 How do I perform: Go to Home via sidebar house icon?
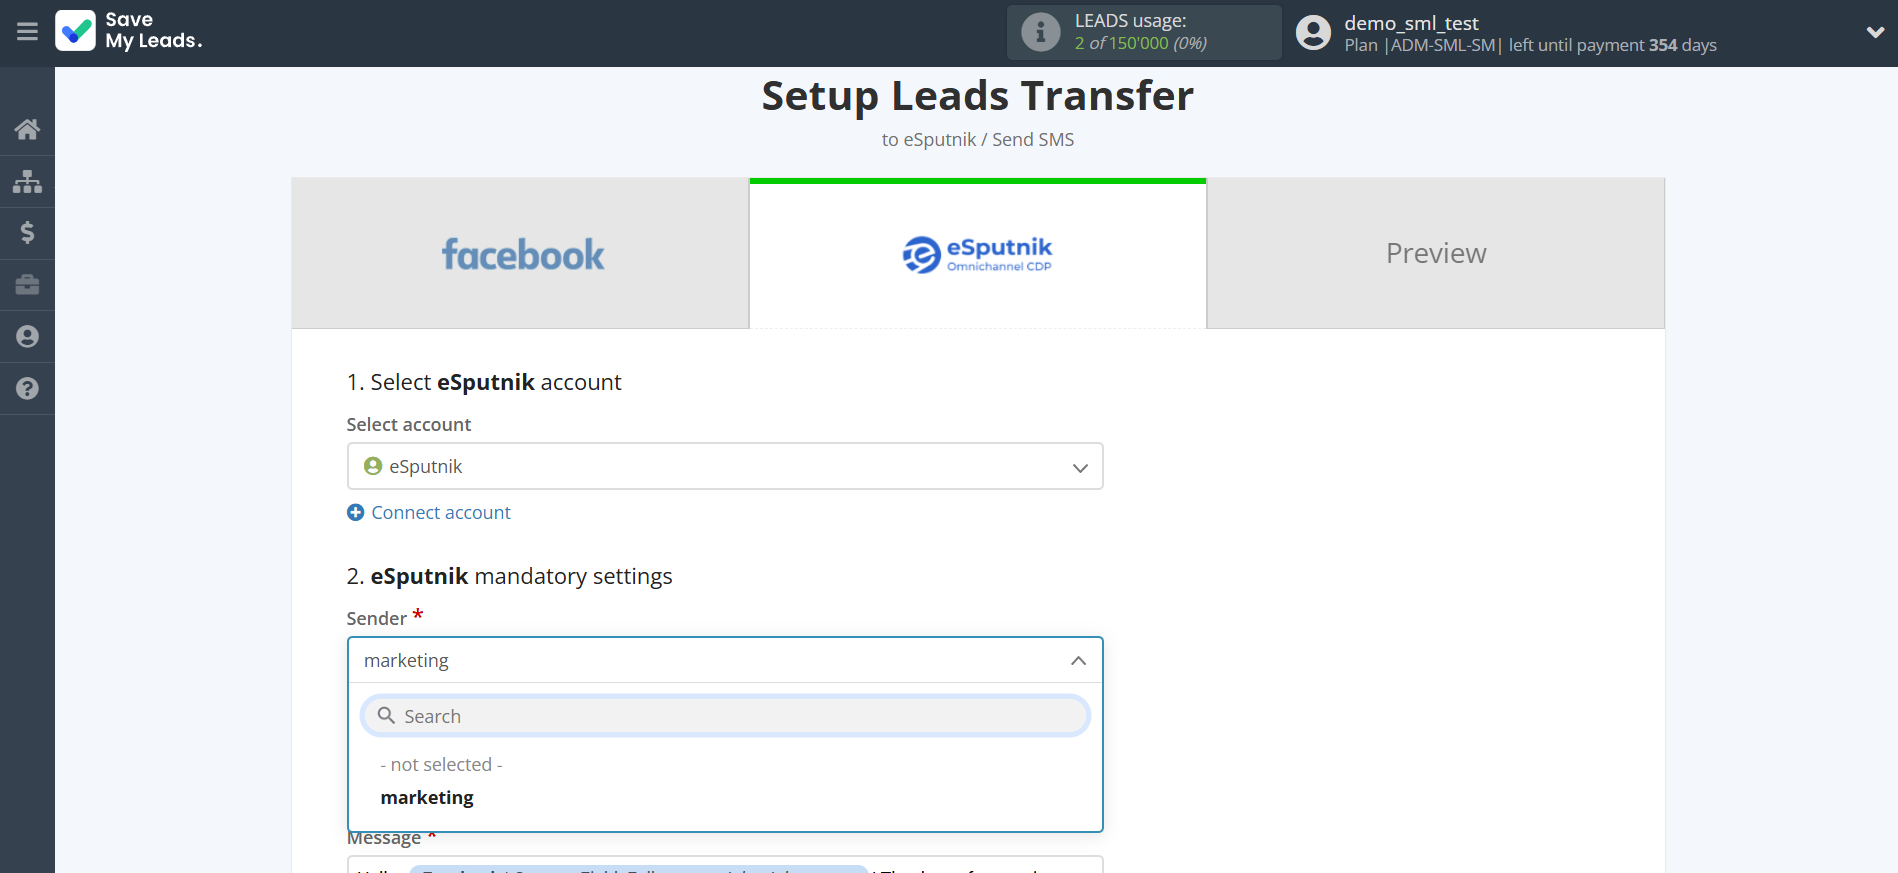pos(27,129)
